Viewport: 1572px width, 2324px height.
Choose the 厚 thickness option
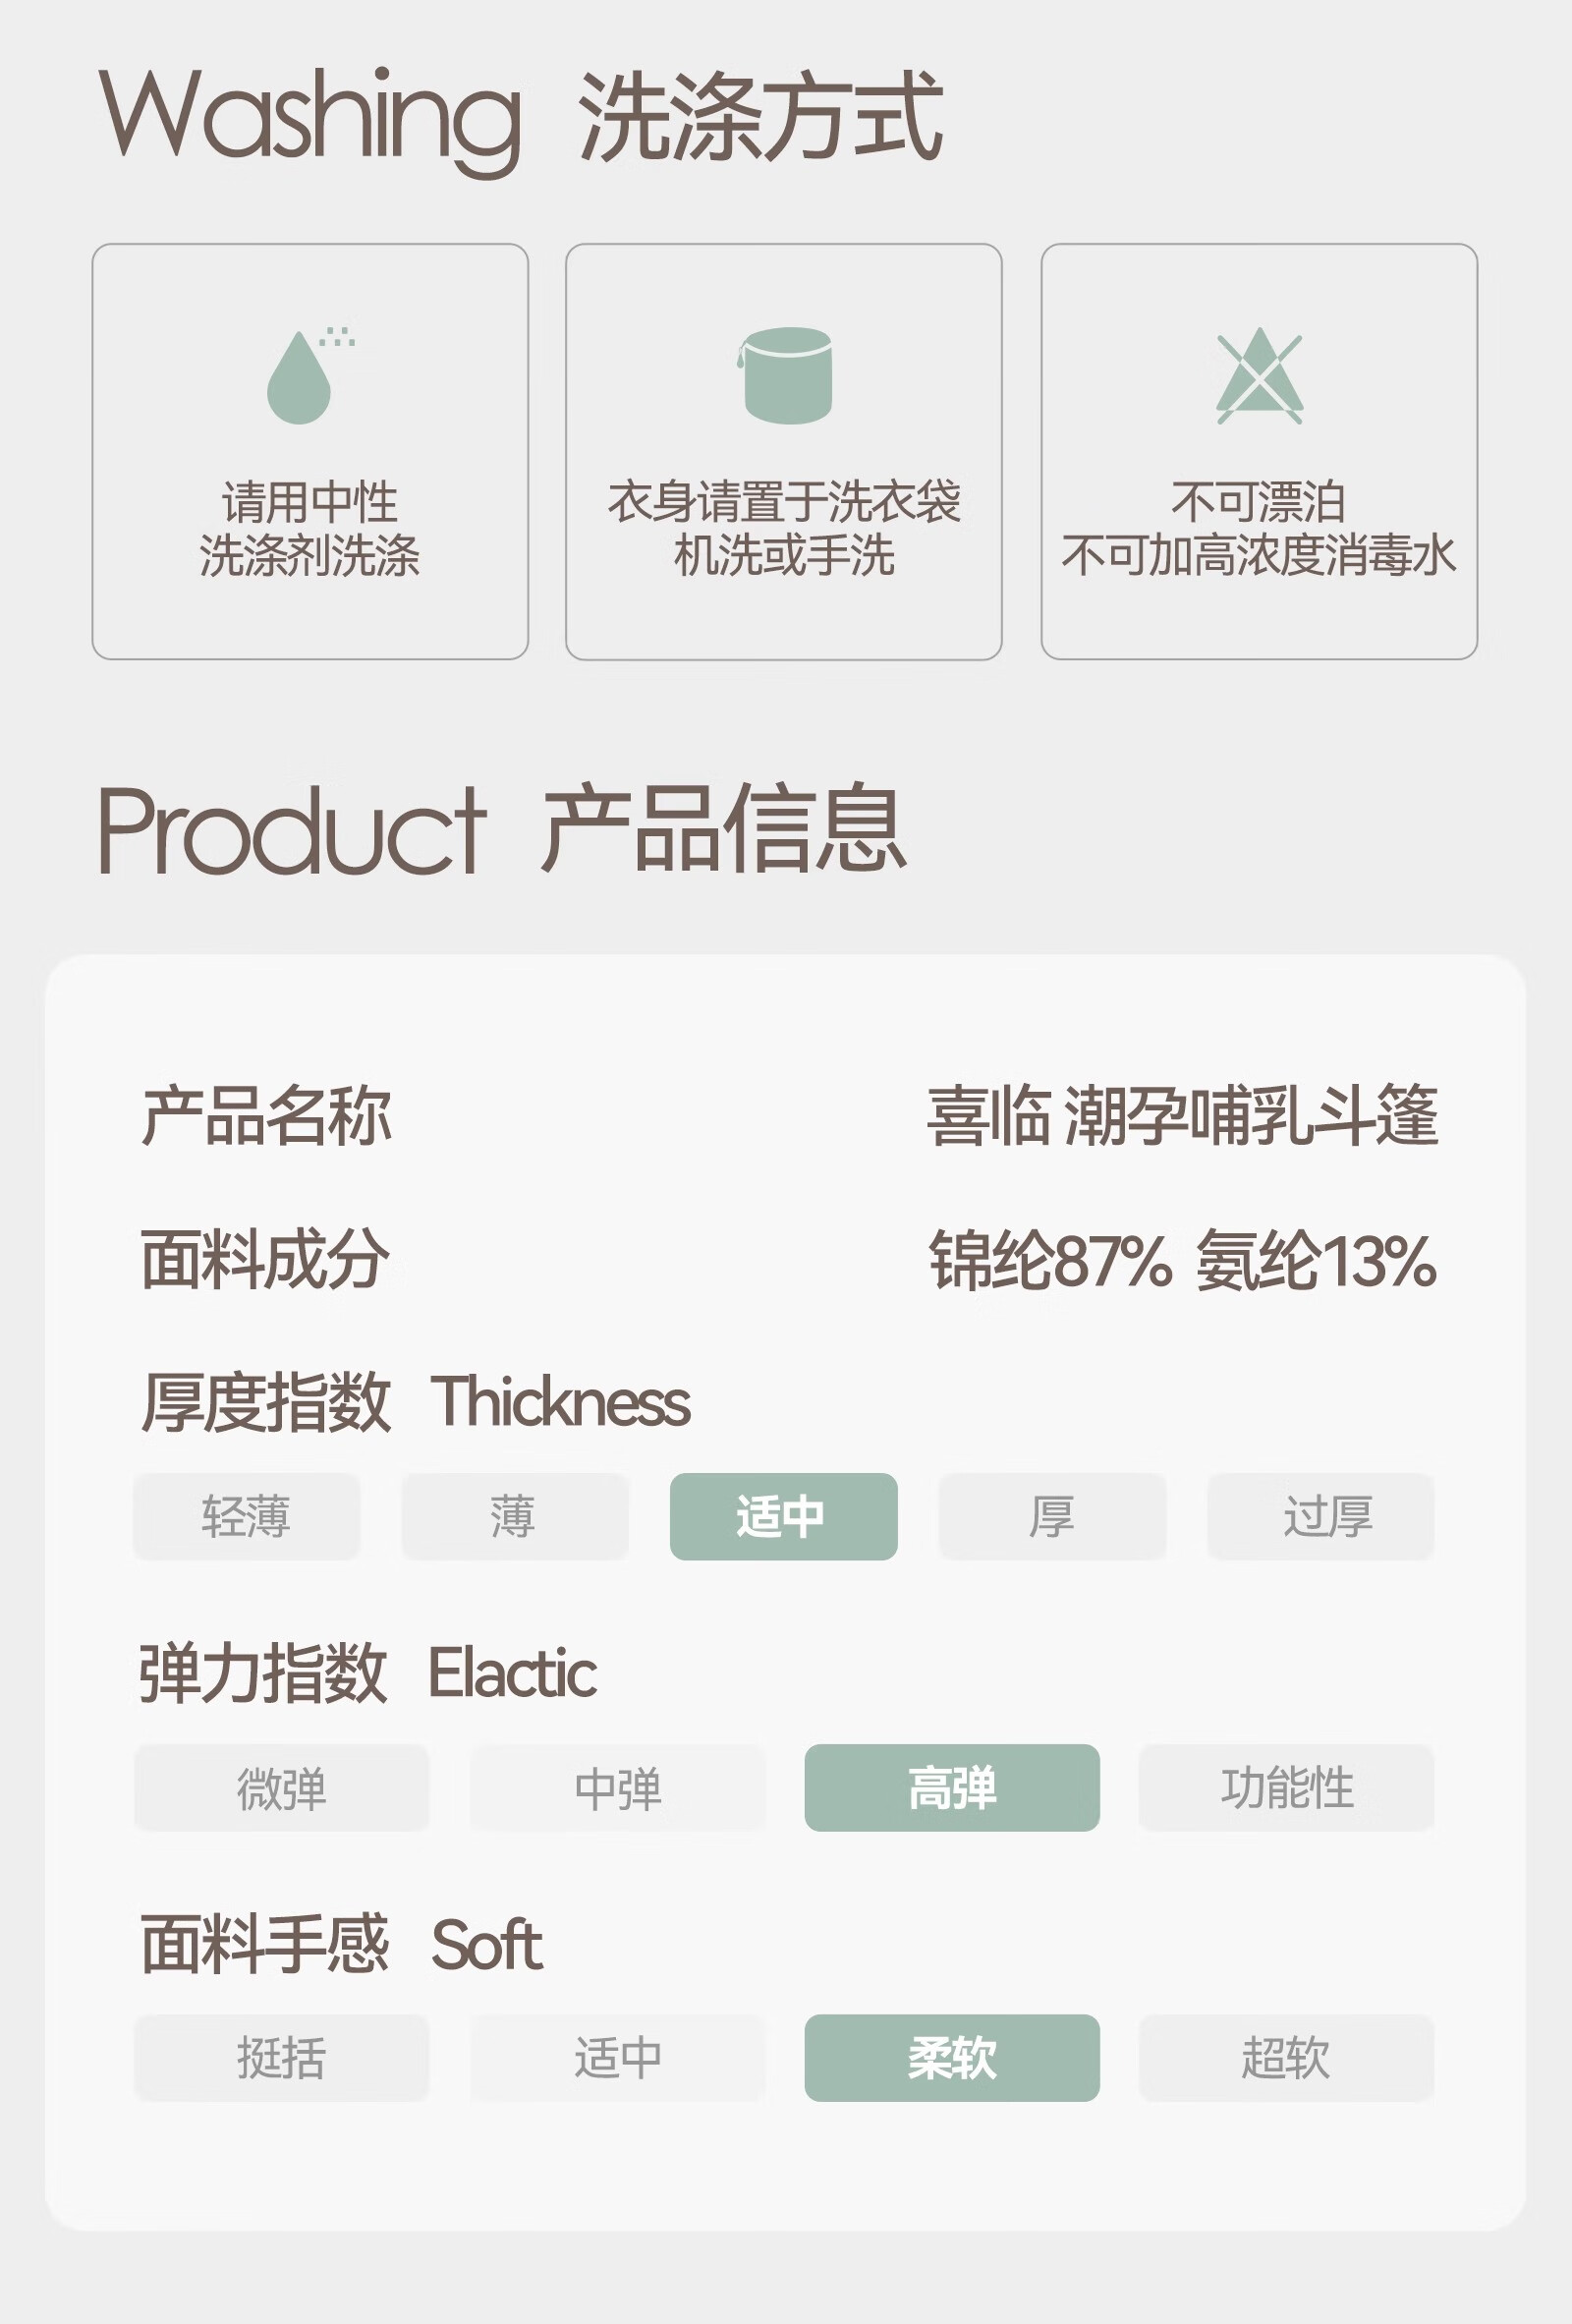coord(1052,1516)
